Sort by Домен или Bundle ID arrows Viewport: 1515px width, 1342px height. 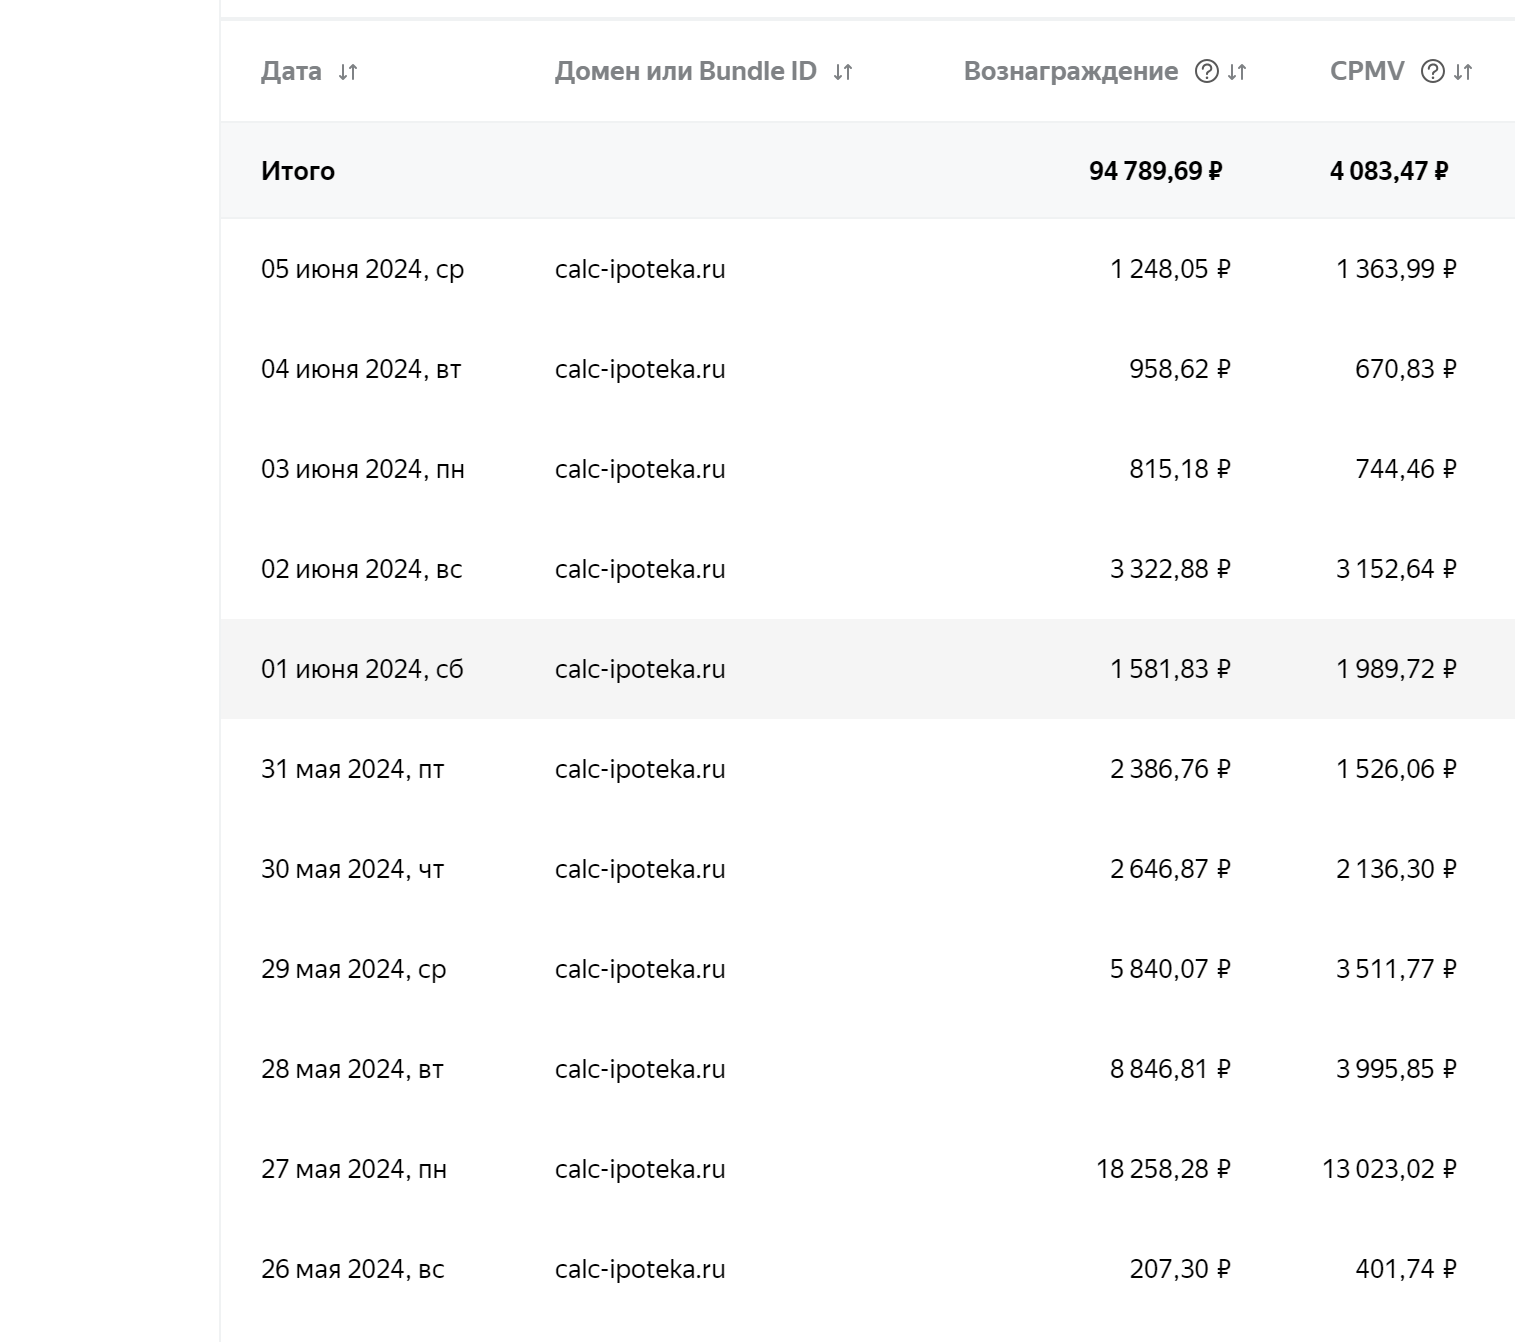pos(843,72)
